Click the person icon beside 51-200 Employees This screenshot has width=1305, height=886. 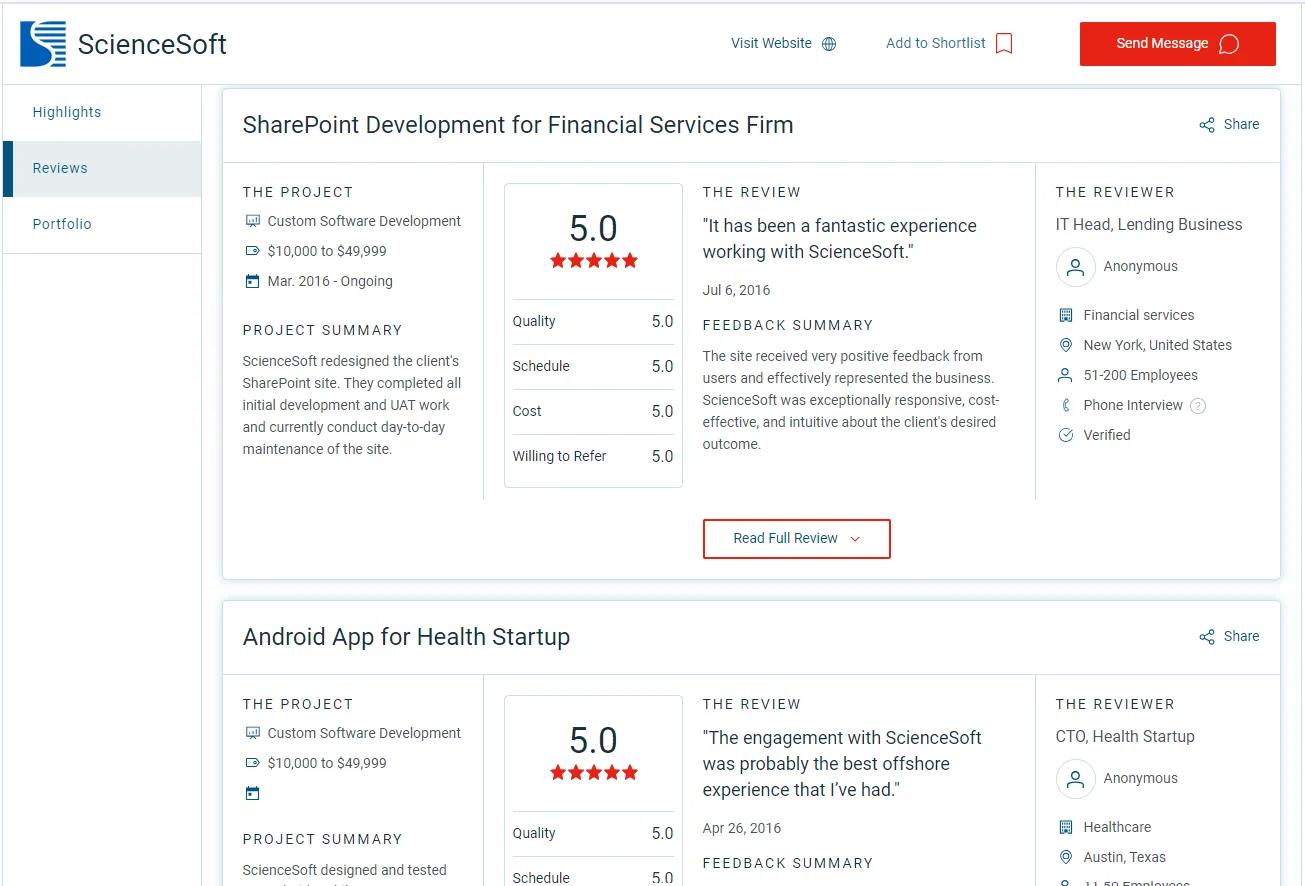(1065, 375)
